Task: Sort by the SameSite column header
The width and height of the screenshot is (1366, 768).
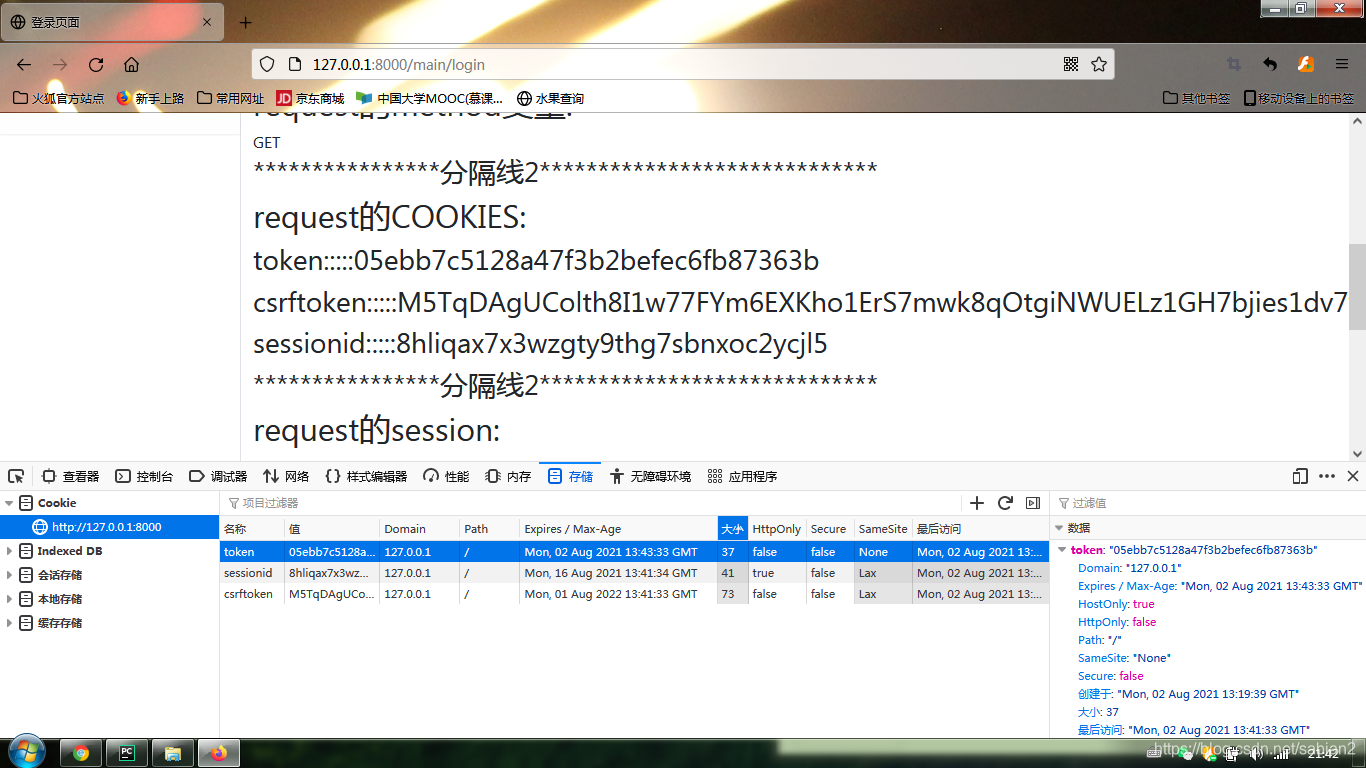Action: click(x=883, y=529)
